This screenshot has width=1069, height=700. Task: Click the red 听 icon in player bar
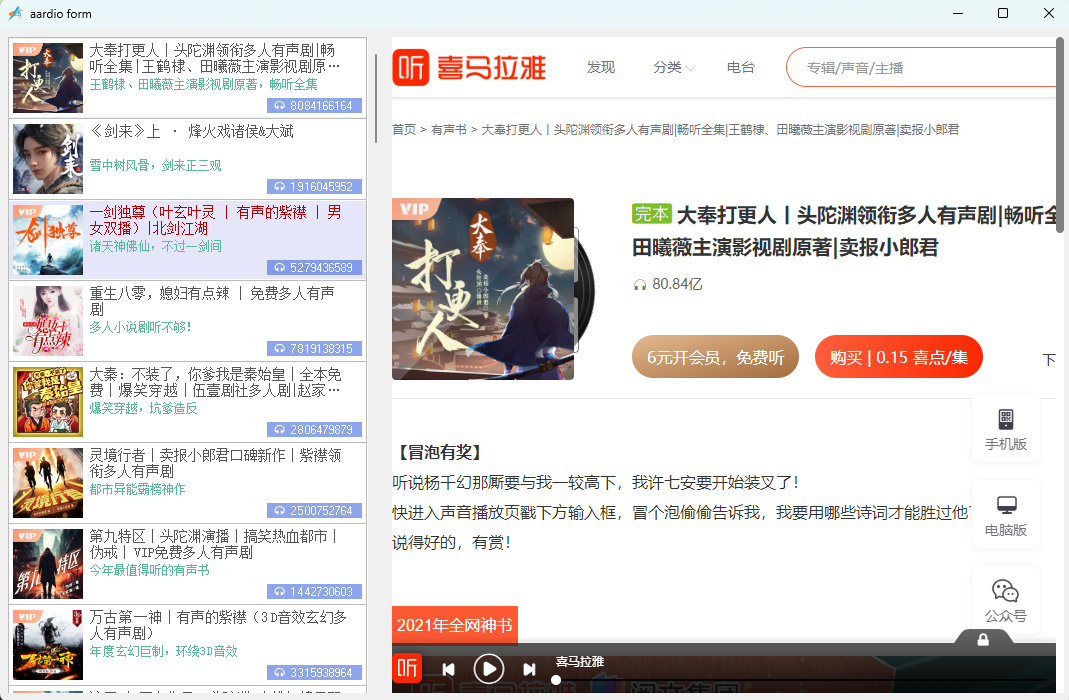[407, 668]
